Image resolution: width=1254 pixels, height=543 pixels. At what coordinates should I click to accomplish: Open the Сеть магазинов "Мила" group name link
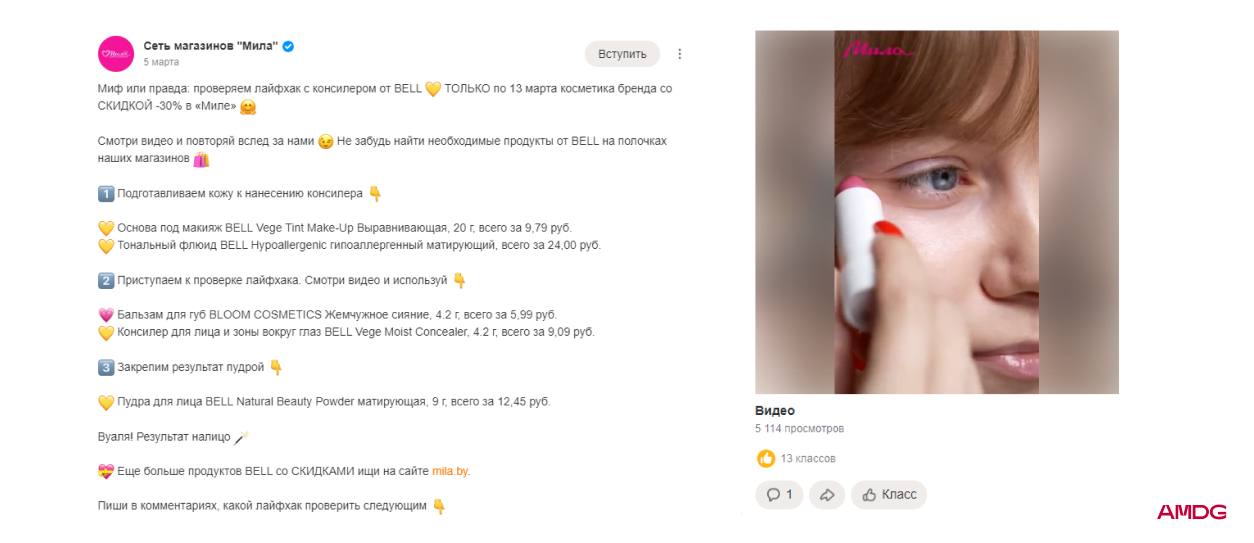click(210, 46)
